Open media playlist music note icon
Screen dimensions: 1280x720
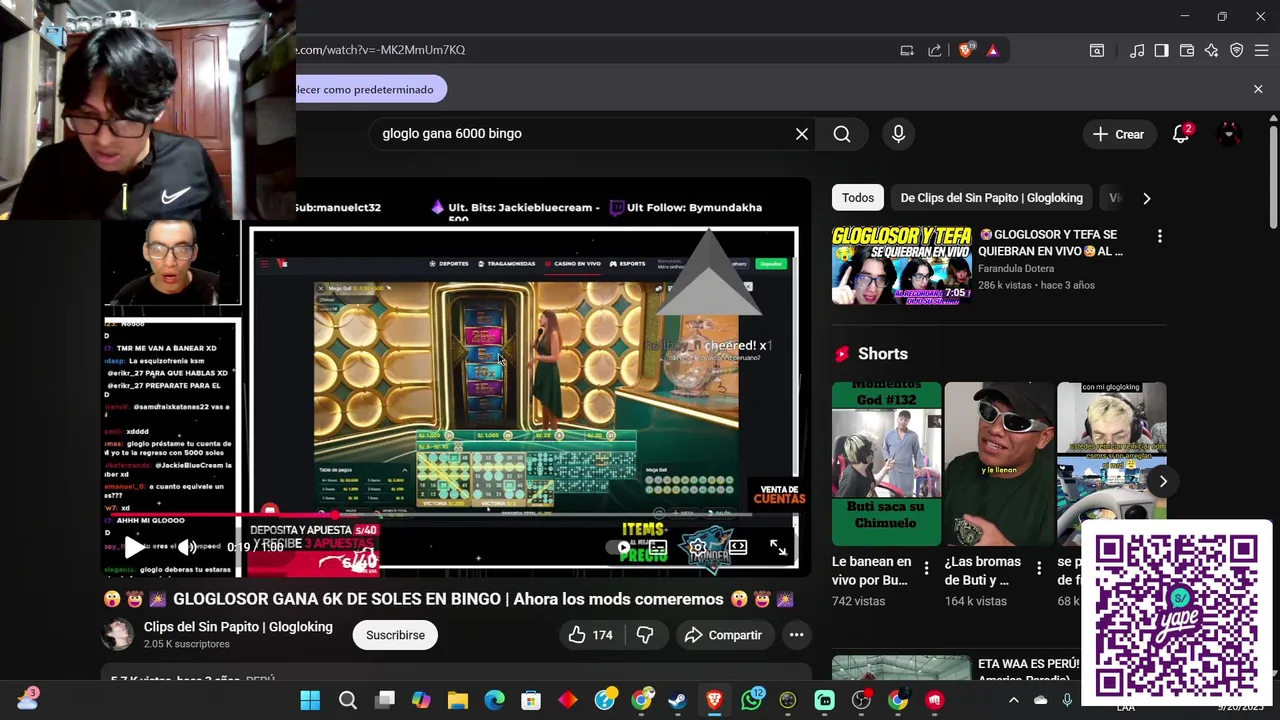click(1137, 50)
